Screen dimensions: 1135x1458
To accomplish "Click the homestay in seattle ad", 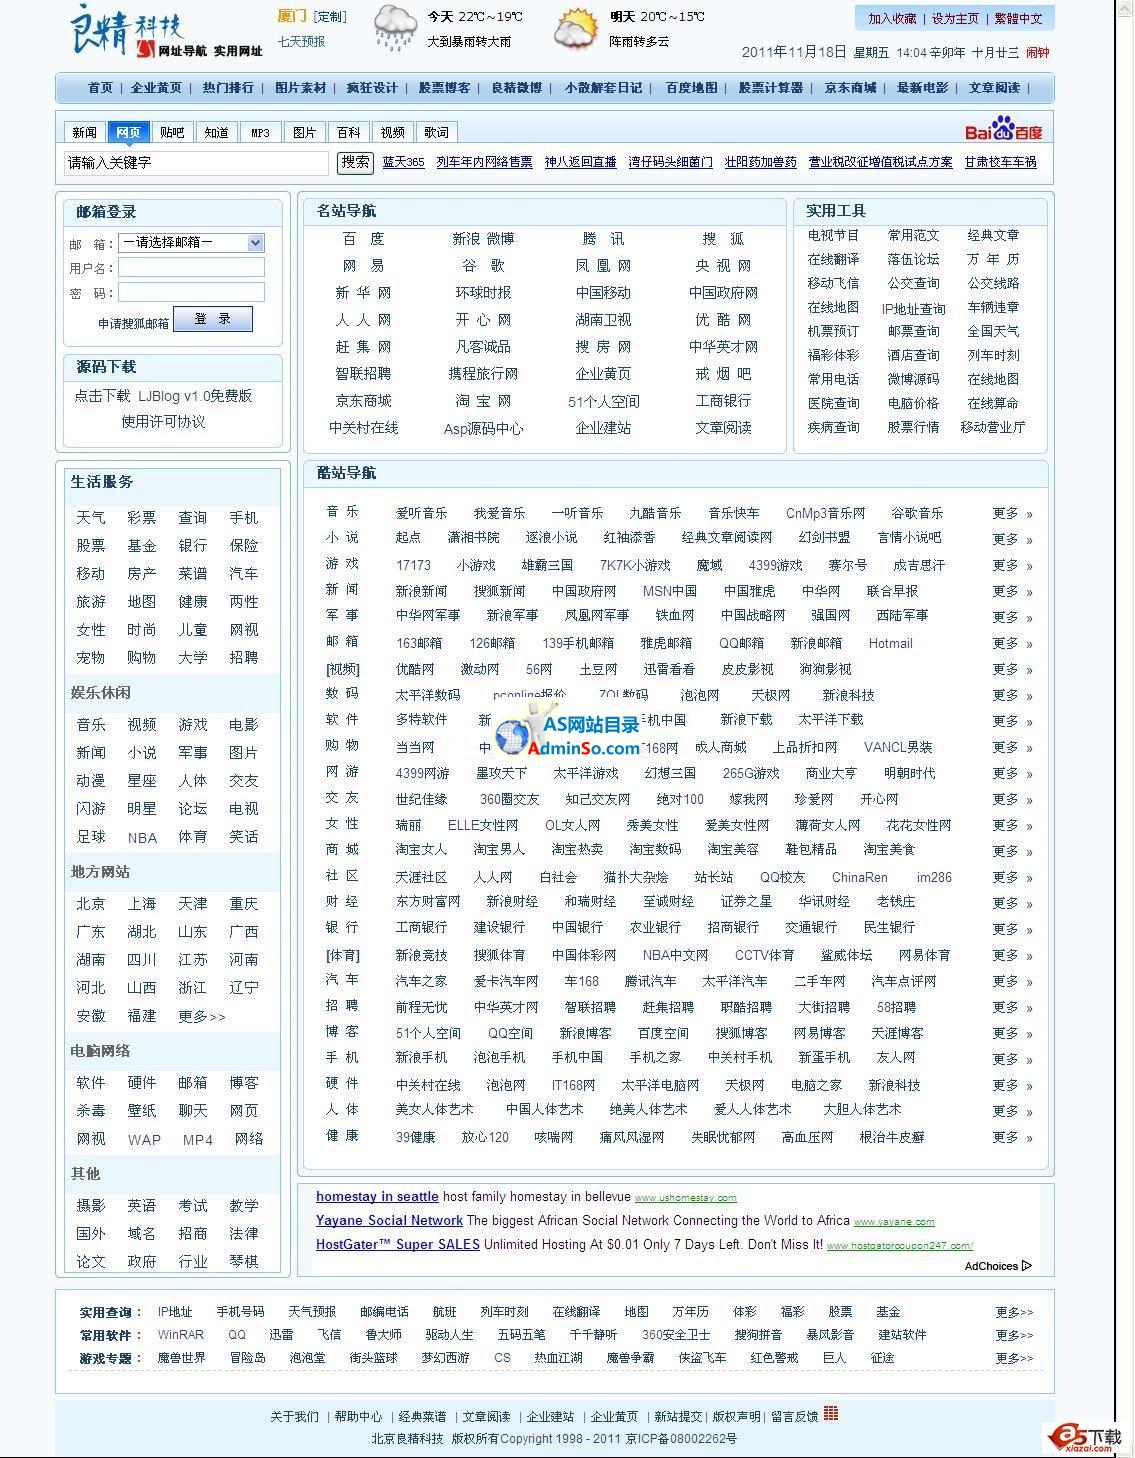I will click(x=377, y=1196).
